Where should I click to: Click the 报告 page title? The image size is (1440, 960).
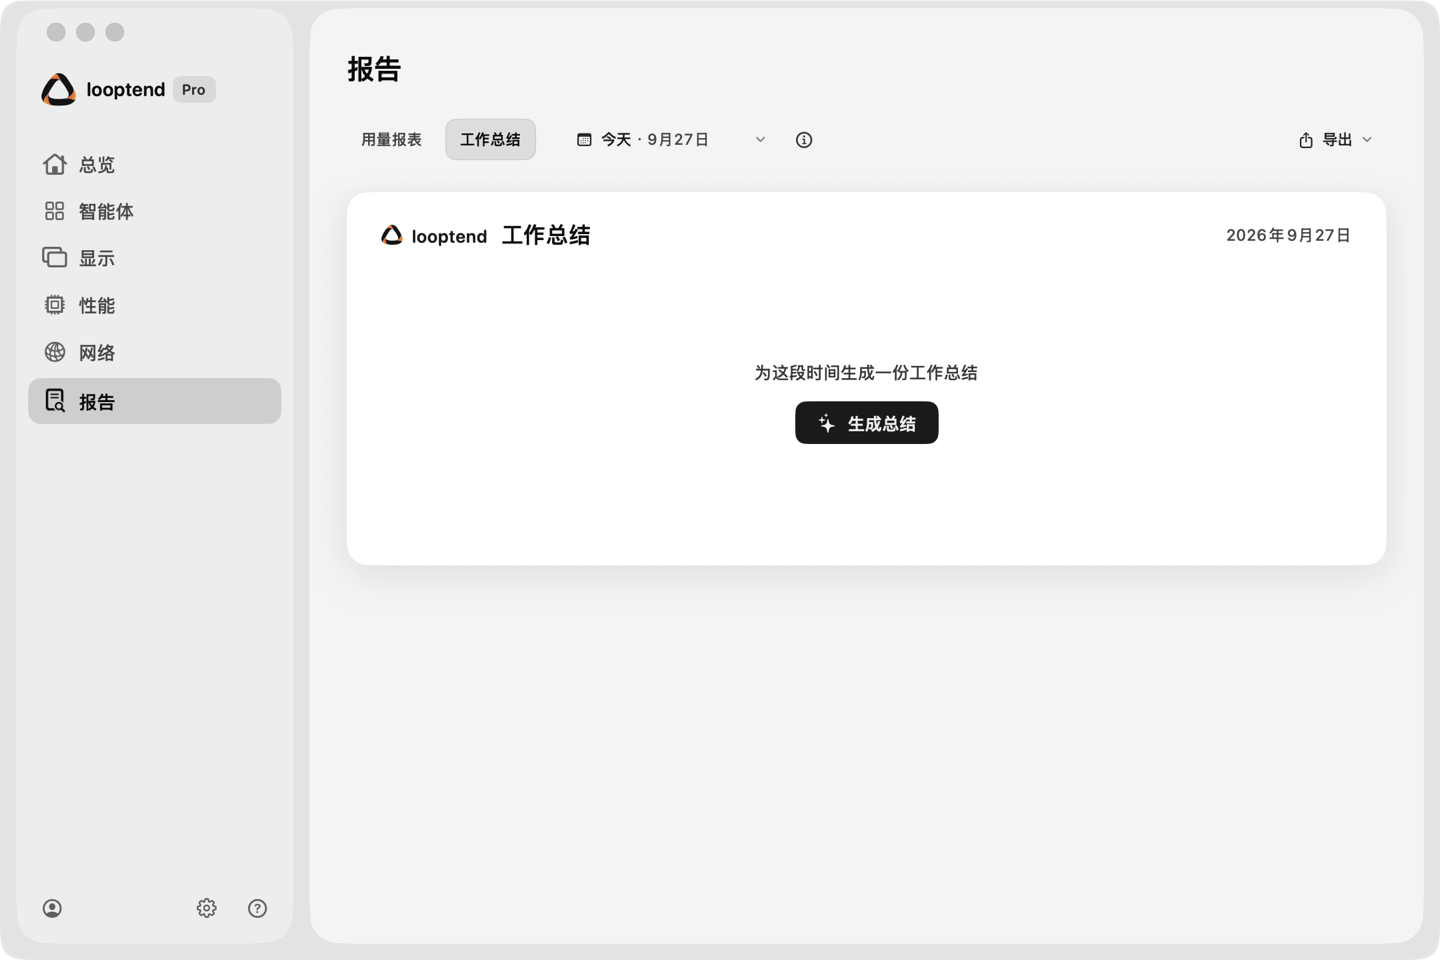(x=374, y=69)
